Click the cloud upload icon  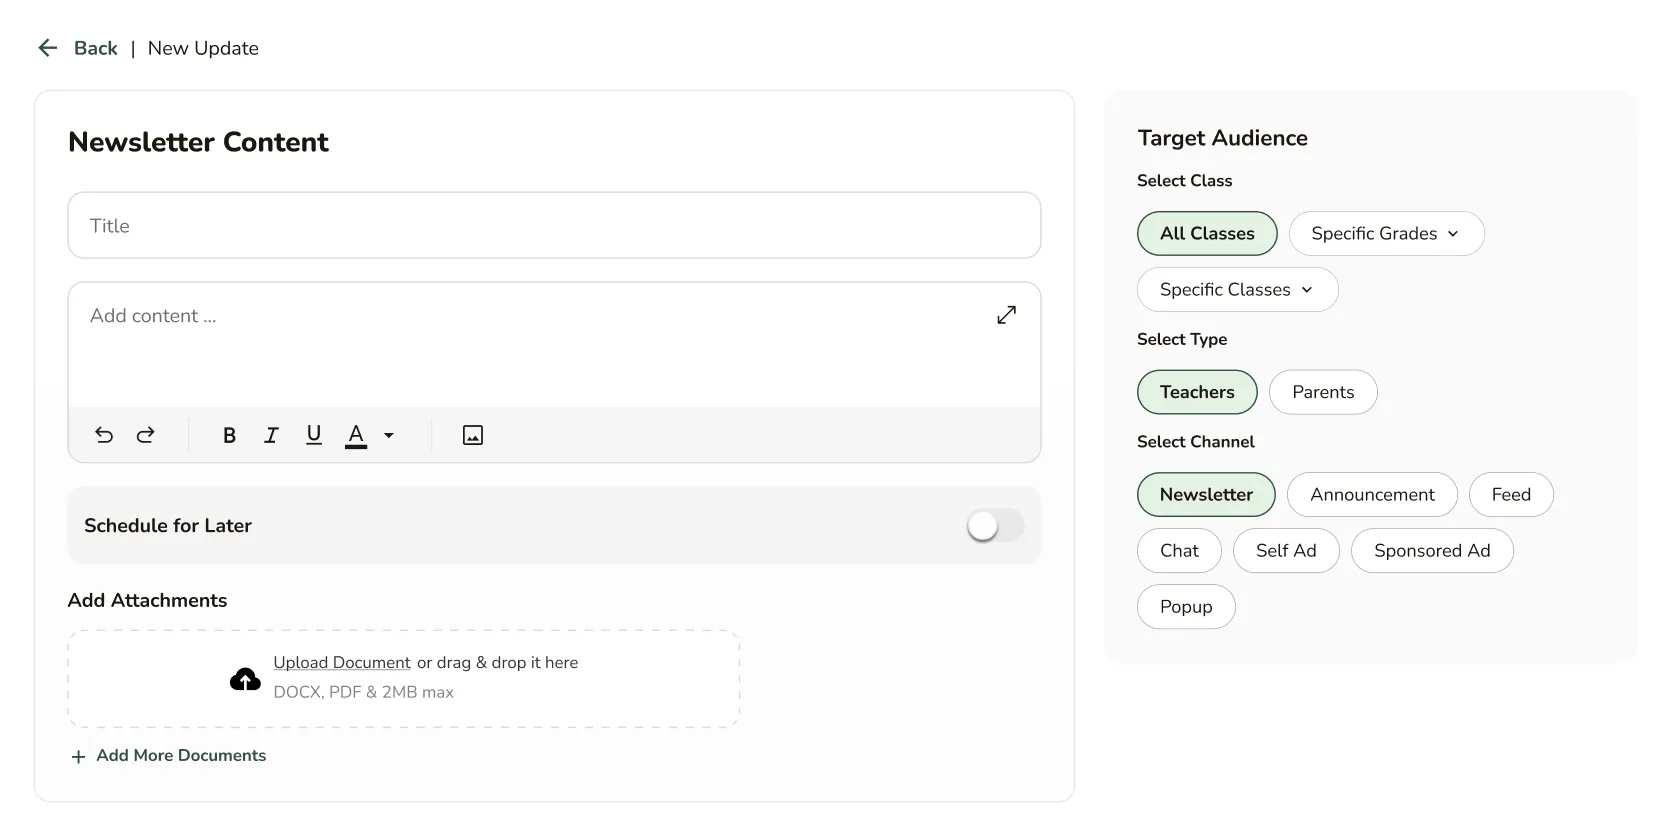[245, 680]
